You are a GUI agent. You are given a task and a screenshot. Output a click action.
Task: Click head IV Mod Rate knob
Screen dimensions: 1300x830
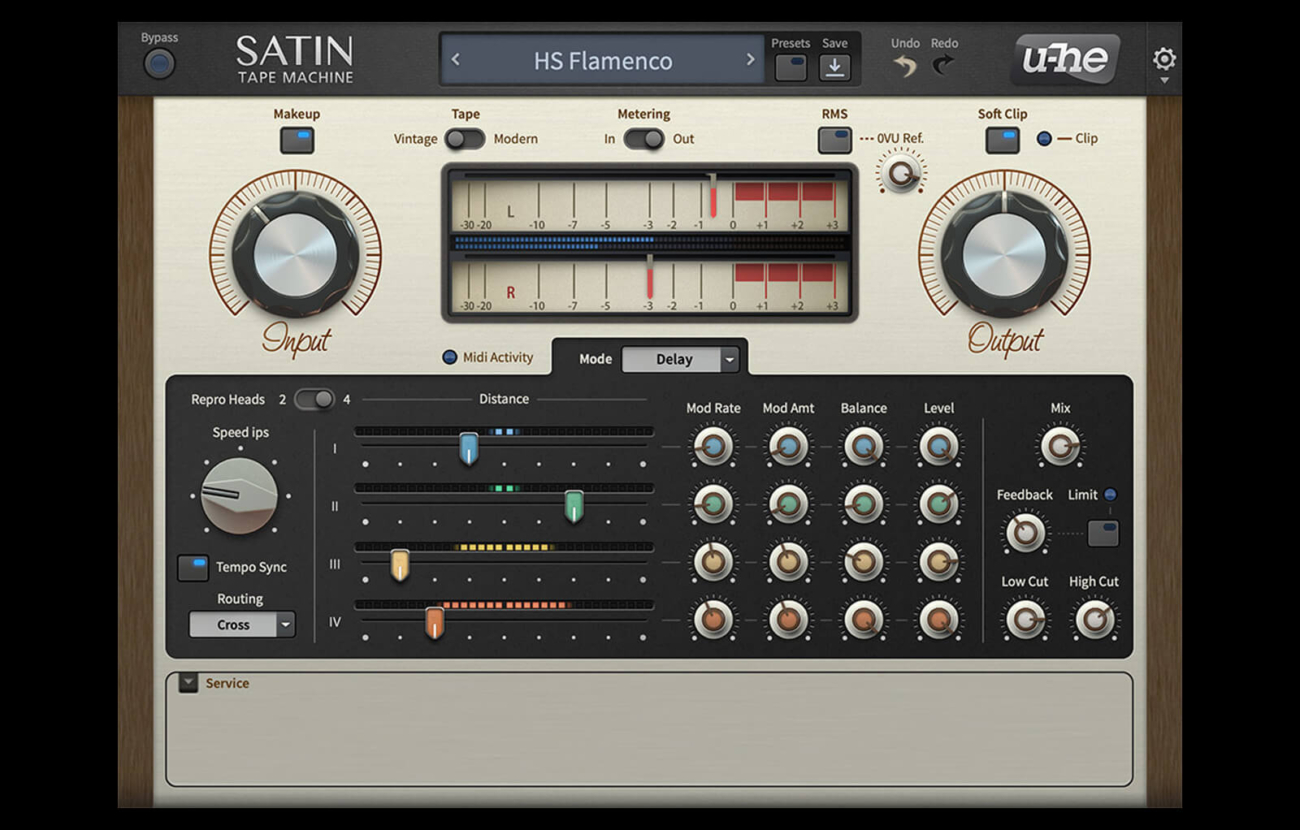tap(713, 621)
